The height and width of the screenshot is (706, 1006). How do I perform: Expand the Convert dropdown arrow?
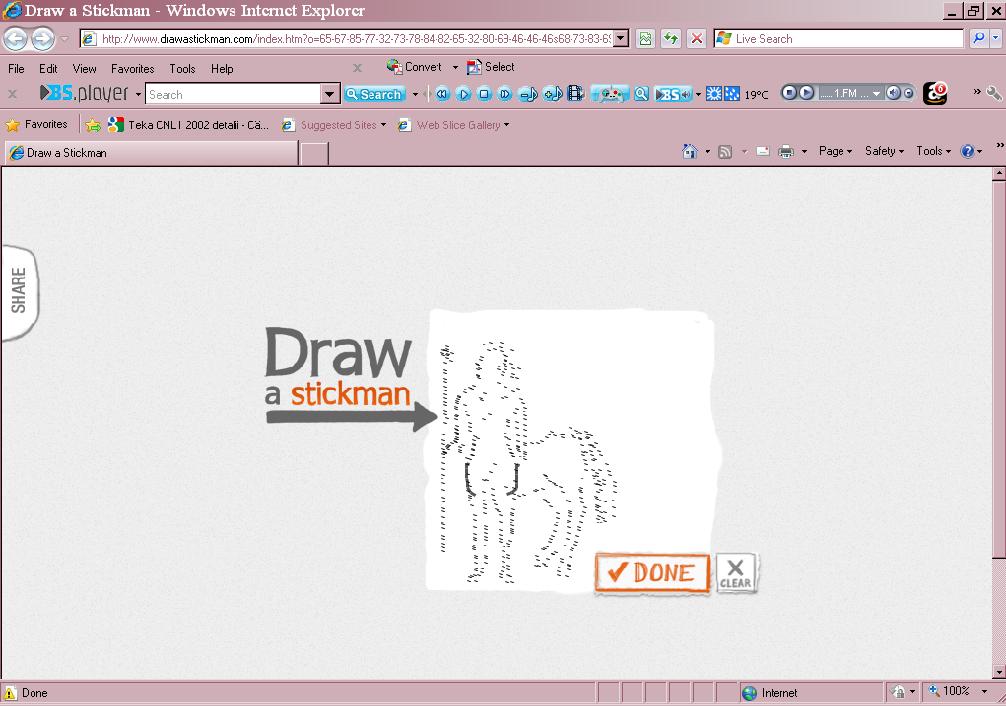point(455,67)
